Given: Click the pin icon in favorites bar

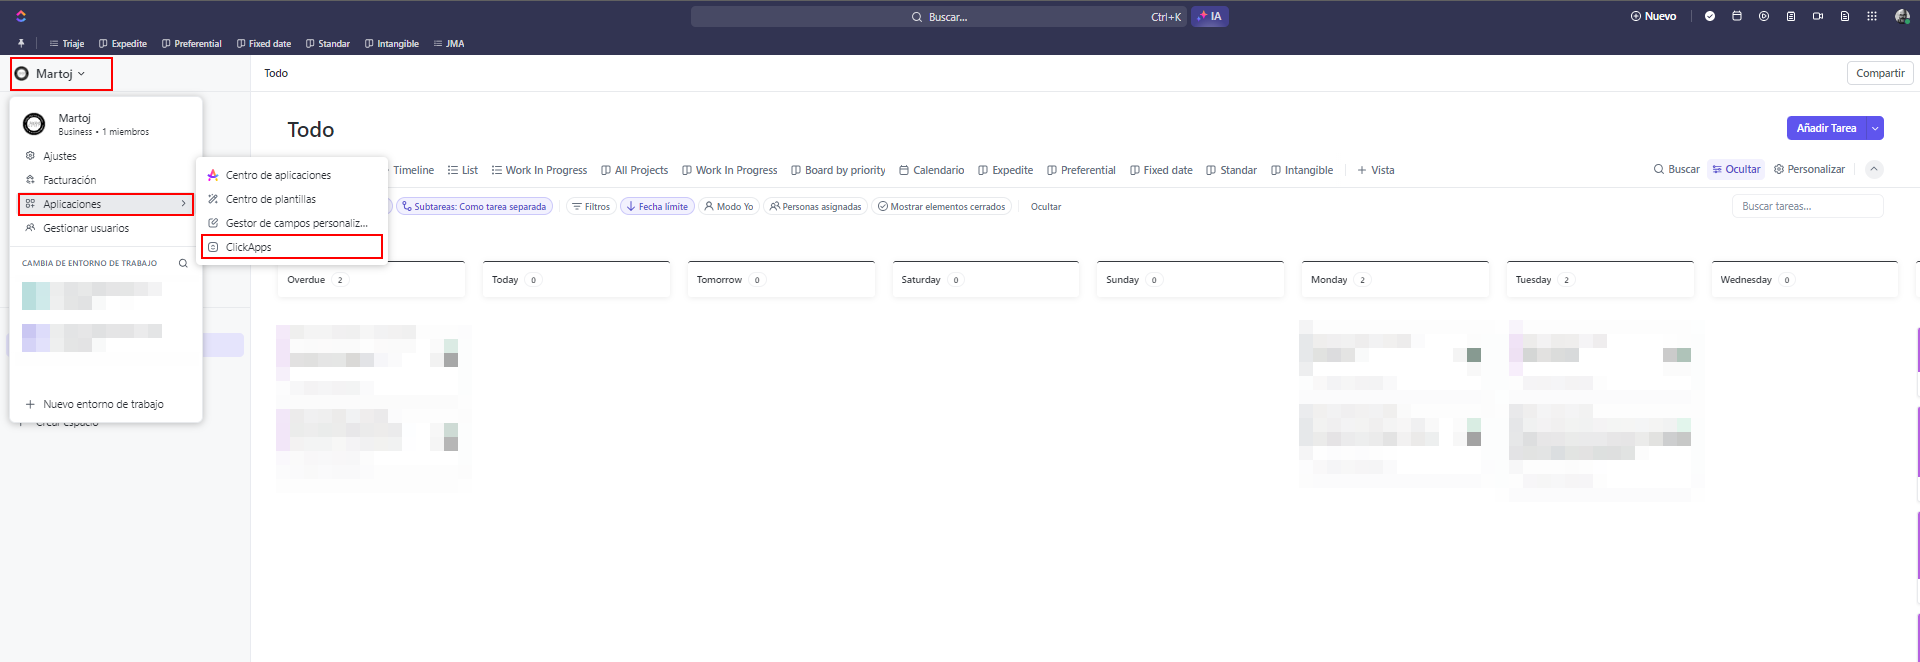Looking at the screenshot, I should click(x=21, y=44).
